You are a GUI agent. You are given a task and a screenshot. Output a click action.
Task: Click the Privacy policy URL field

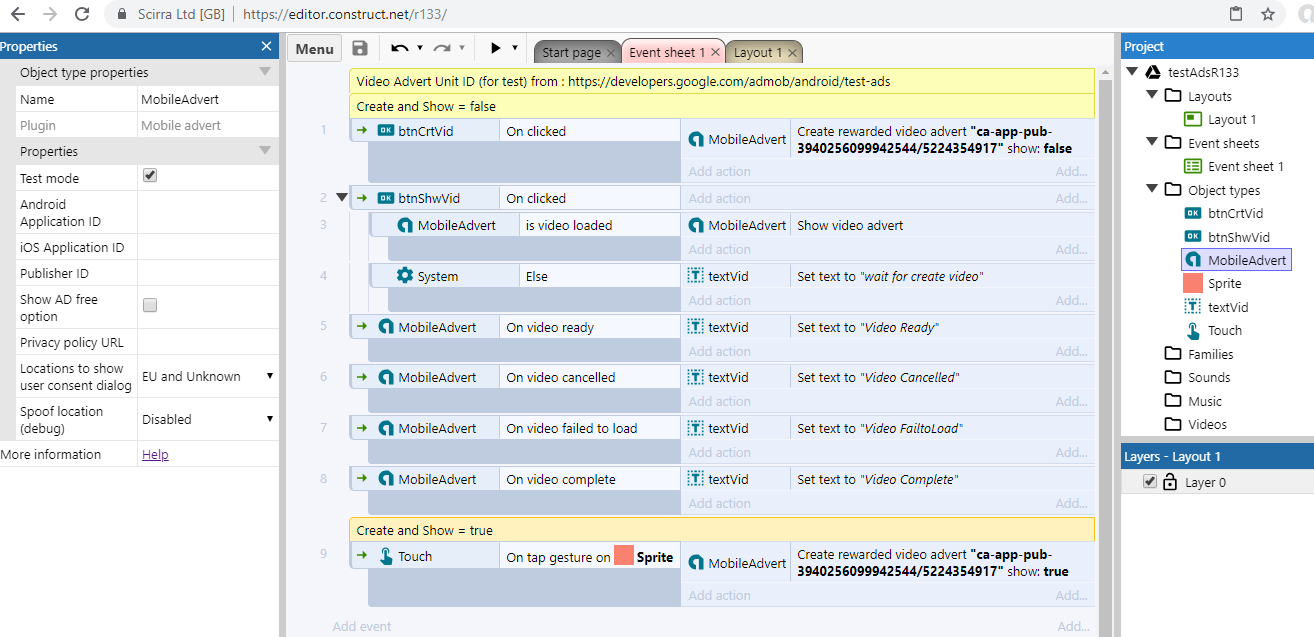tap(208, 342)
